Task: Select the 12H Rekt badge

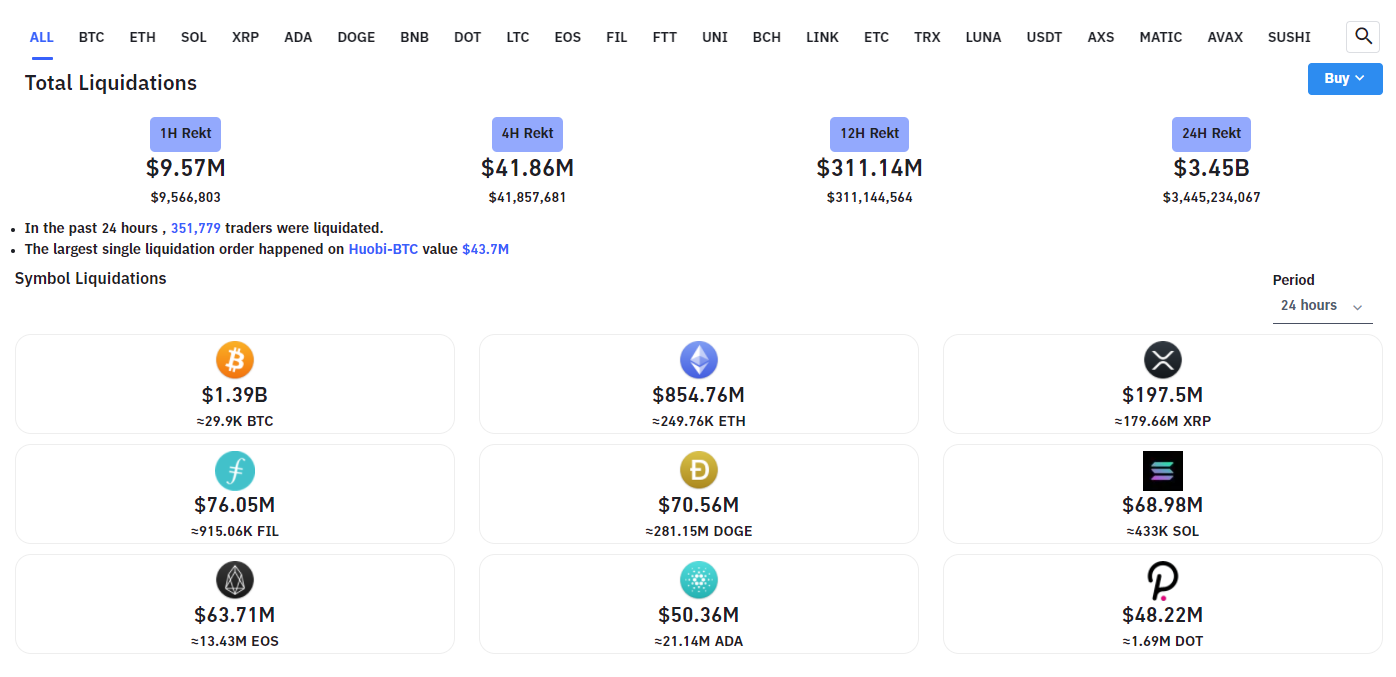Action: click(869, 134)
